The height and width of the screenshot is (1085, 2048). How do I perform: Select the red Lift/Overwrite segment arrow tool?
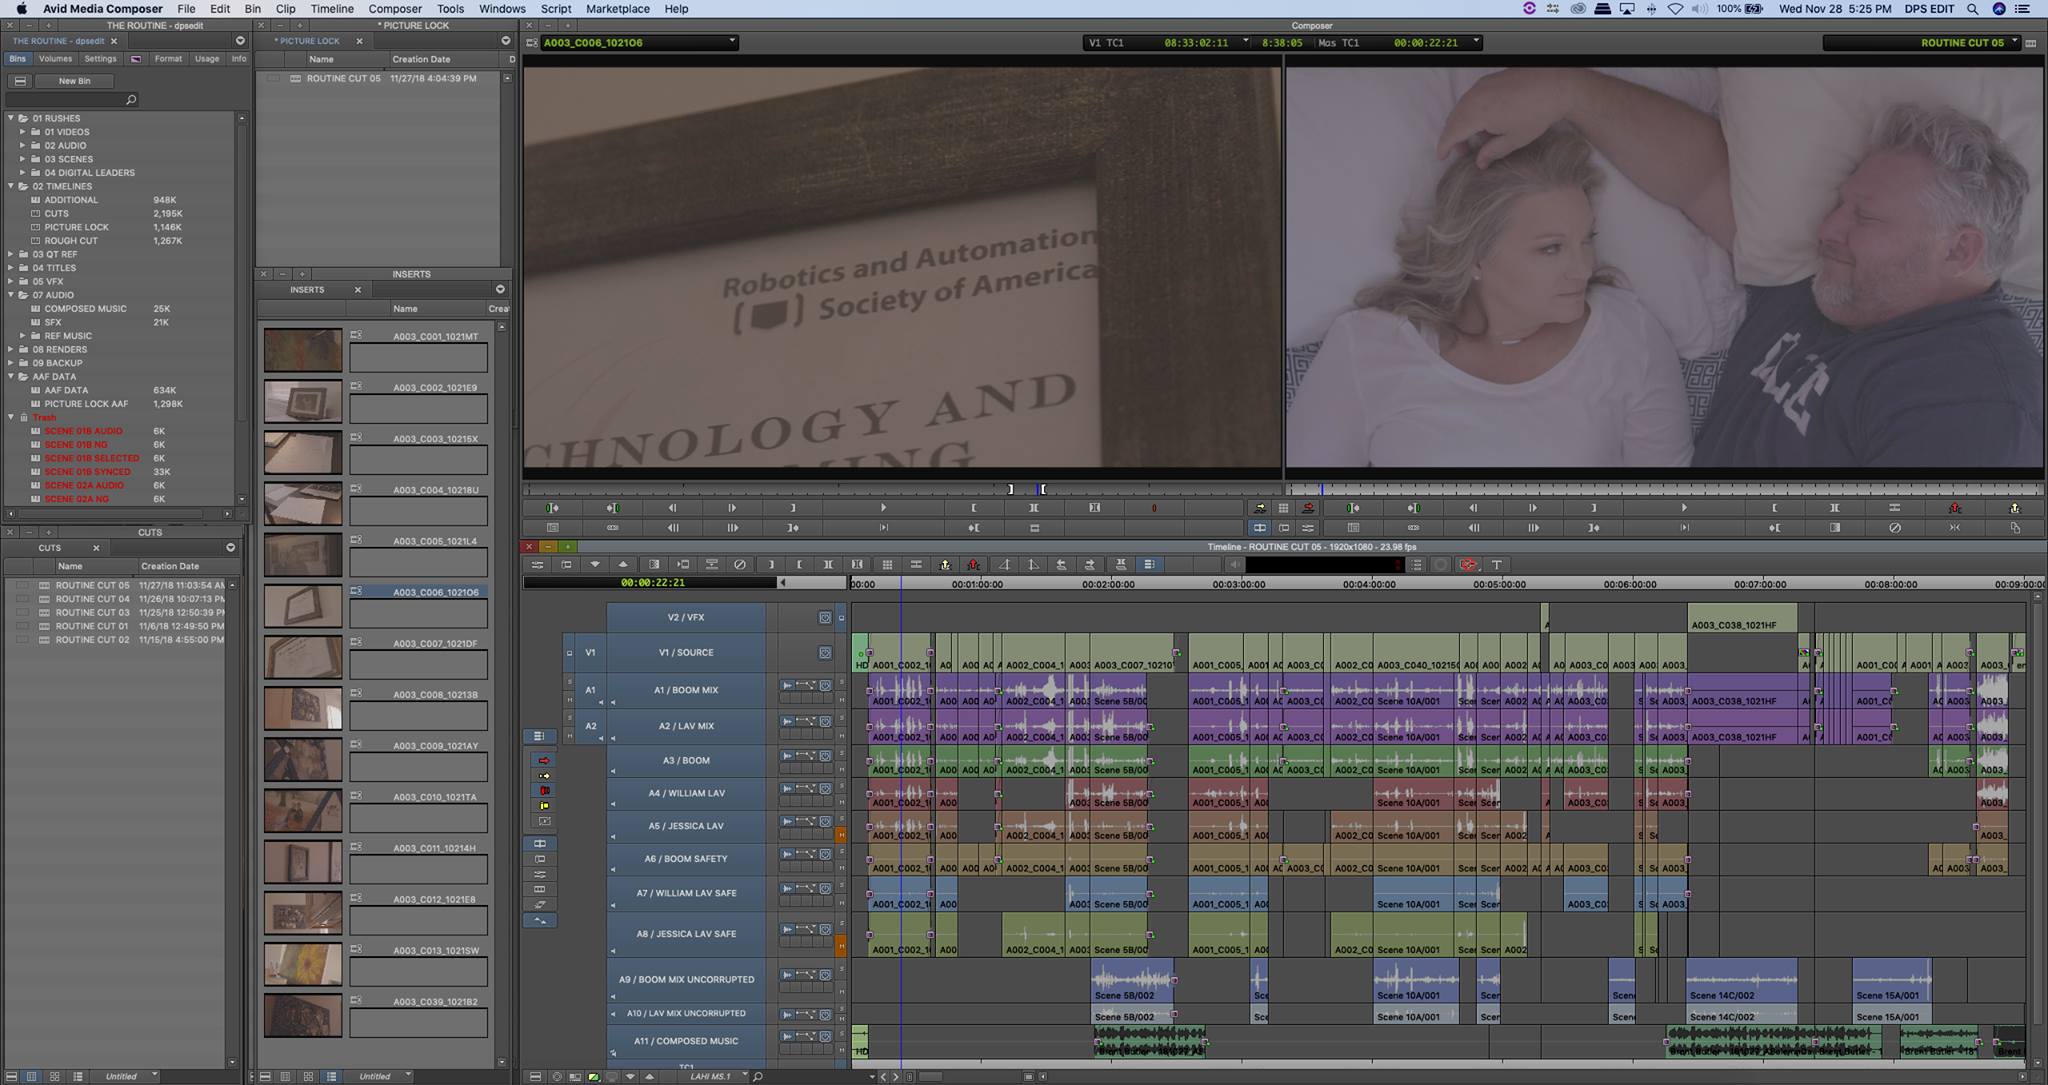[544, 761]
